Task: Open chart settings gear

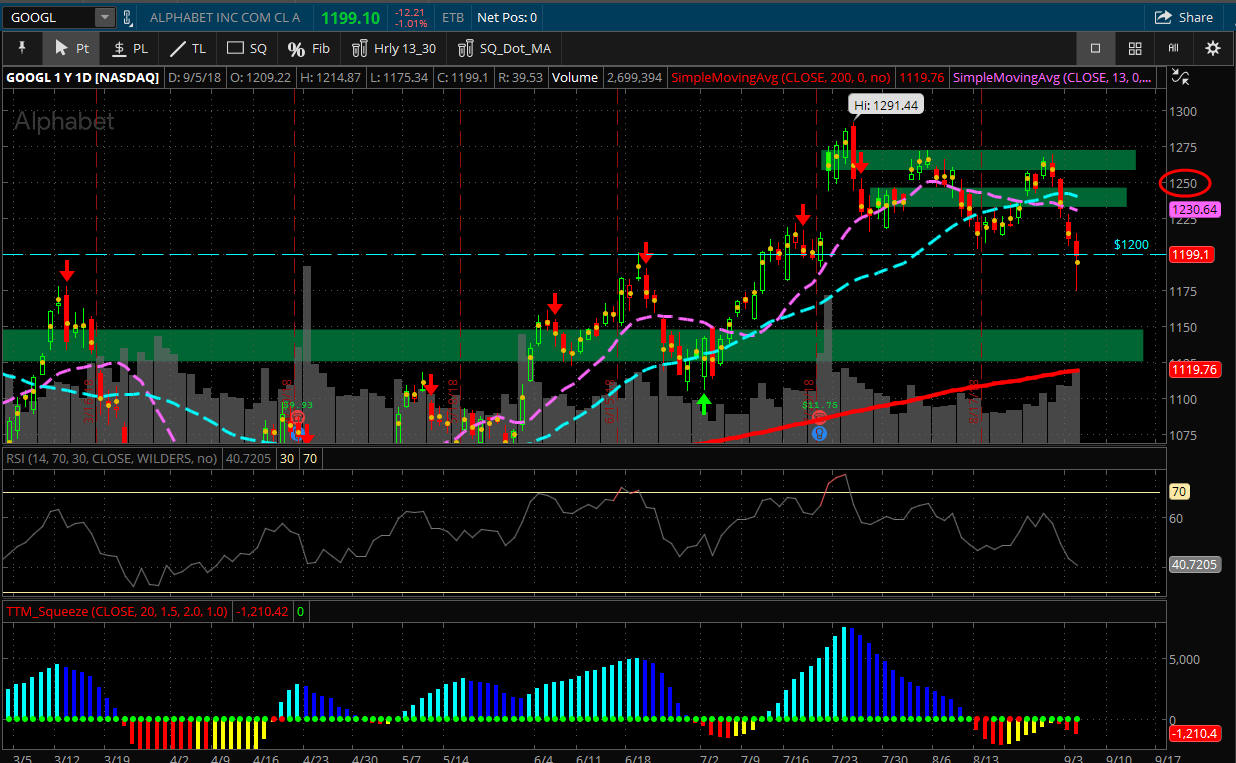Action: coord(1212,48)
